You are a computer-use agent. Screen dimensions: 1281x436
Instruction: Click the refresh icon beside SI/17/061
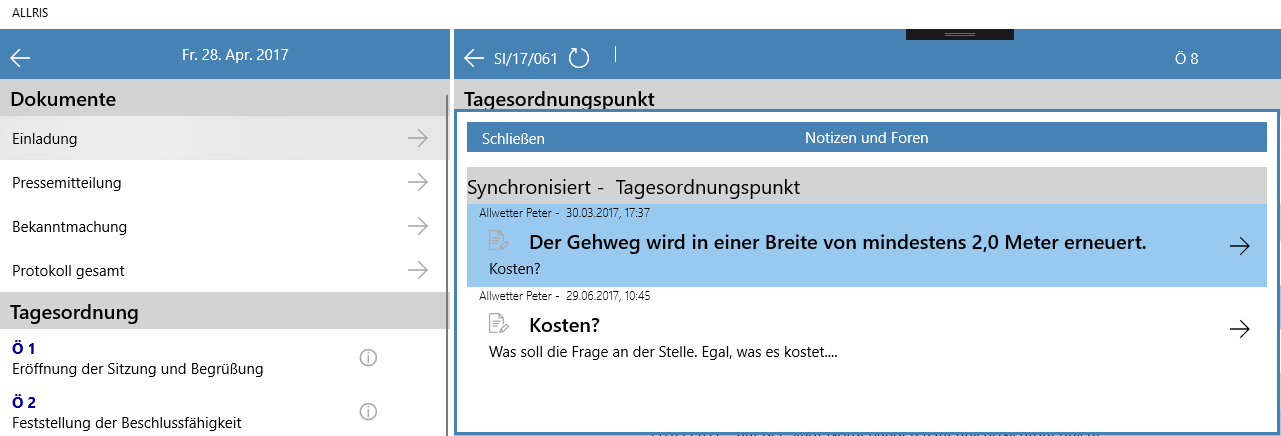(579, 58)
